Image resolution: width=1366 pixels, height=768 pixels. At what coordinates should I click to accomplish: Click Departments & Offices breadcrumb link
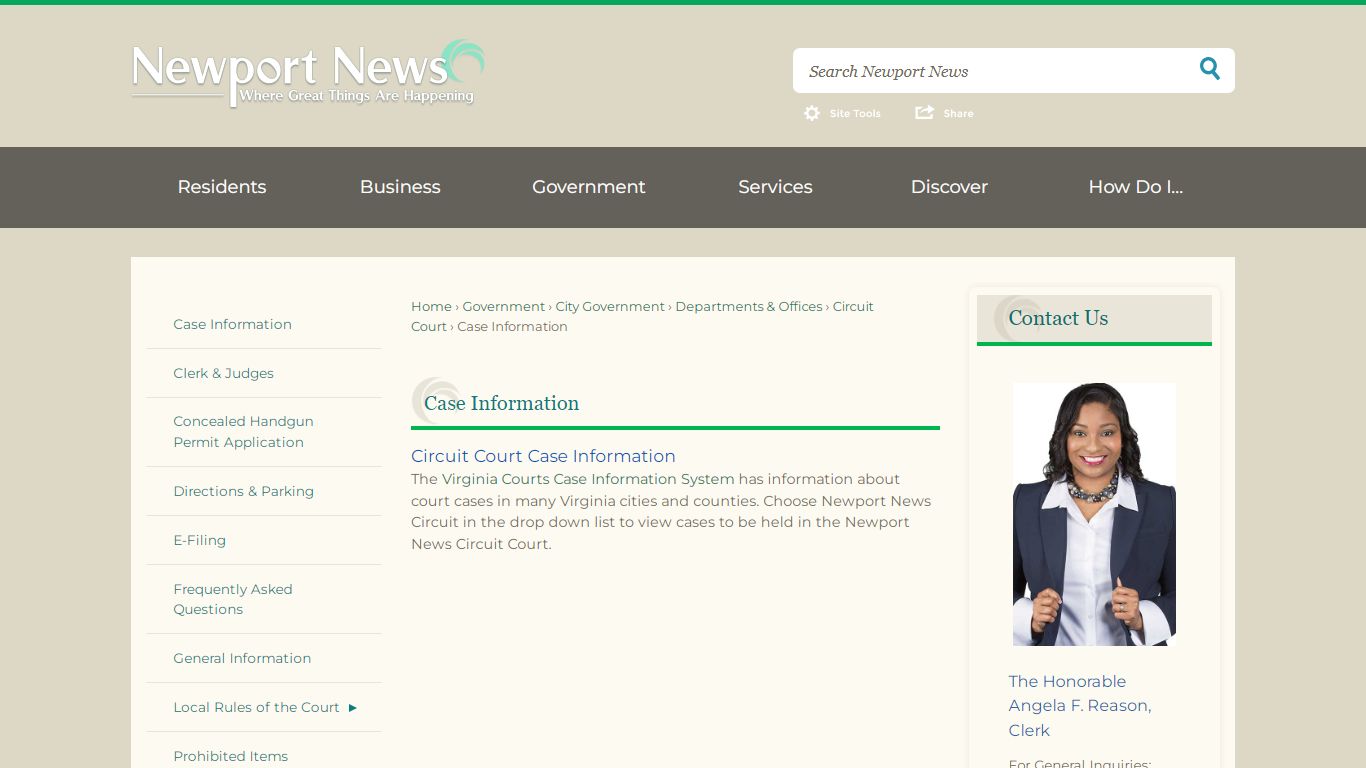pyautogui.click(x=749, y=306)
